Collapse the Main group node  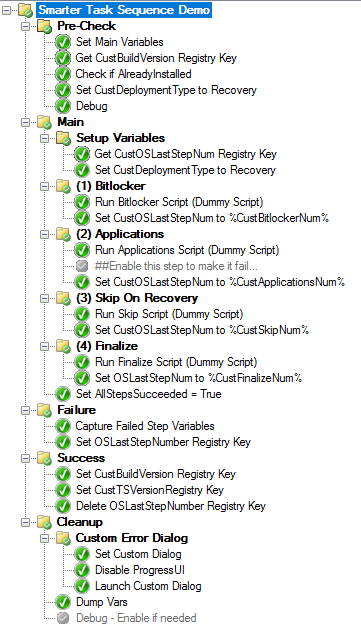(26, 122)
